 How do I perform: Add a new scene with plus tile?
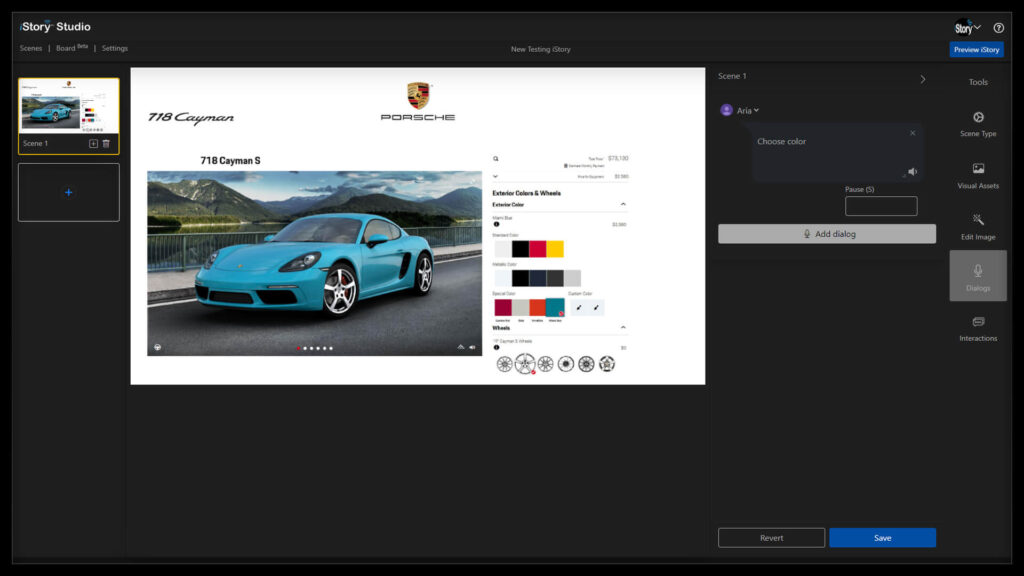69,193
